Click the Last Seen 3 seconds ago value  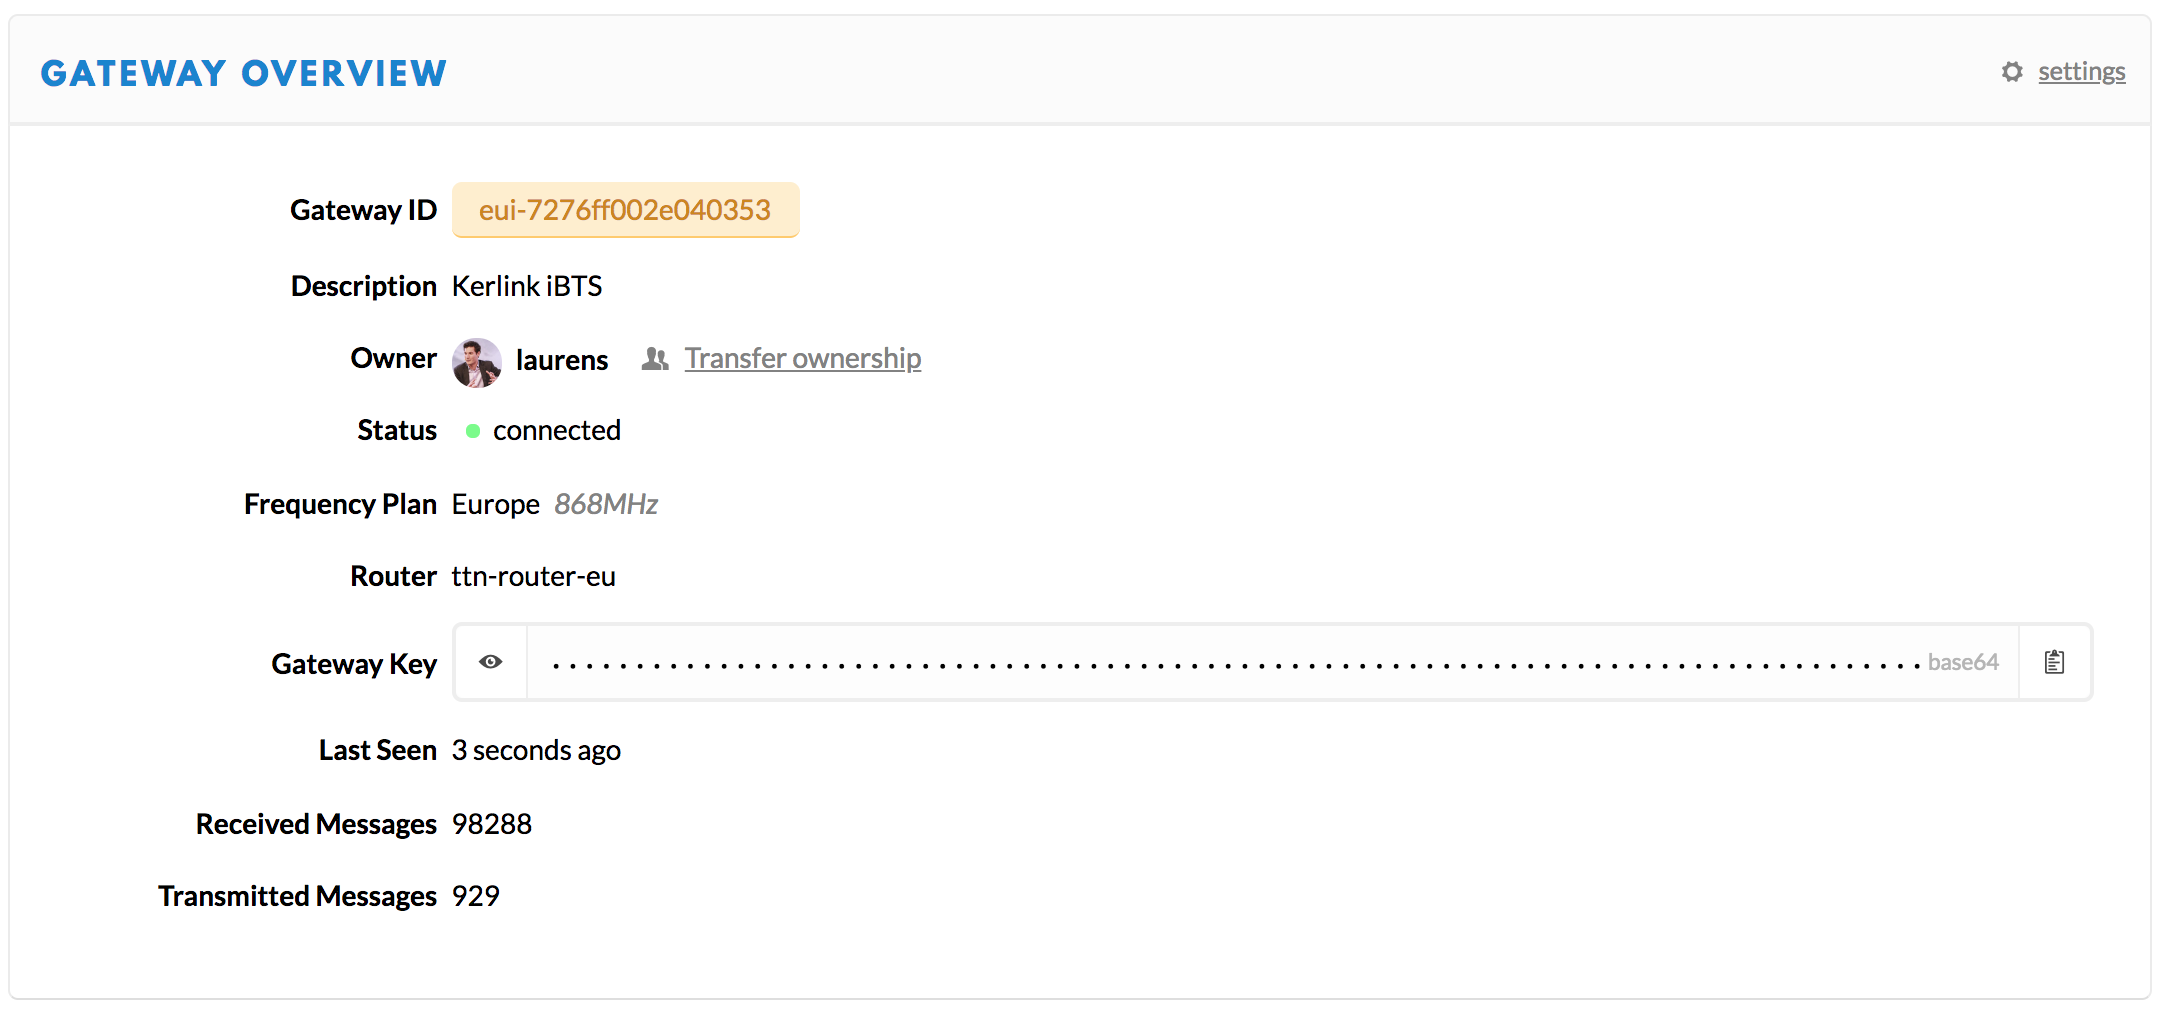536,751
